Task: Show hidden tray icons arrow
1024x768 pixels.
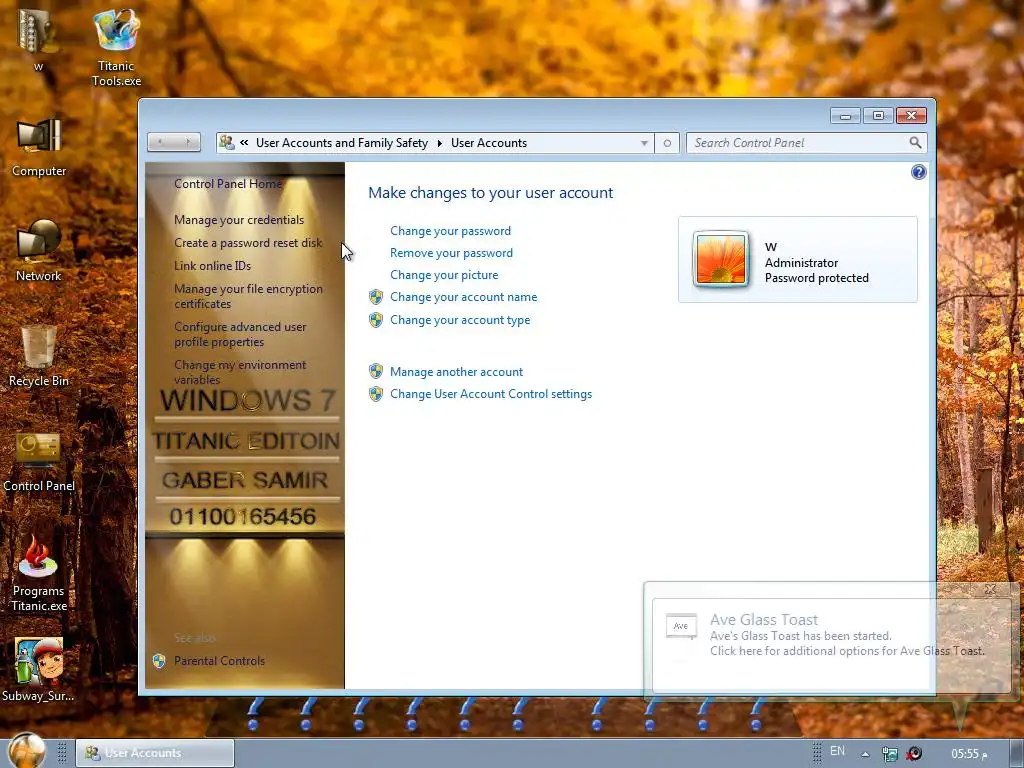Action: pyautogui.click(x=865, y=754)
